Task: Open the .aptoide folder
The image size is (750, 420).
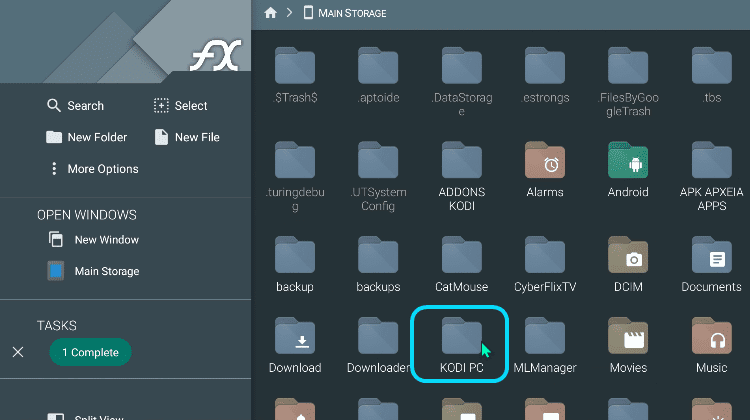Action: pos(378,76)
